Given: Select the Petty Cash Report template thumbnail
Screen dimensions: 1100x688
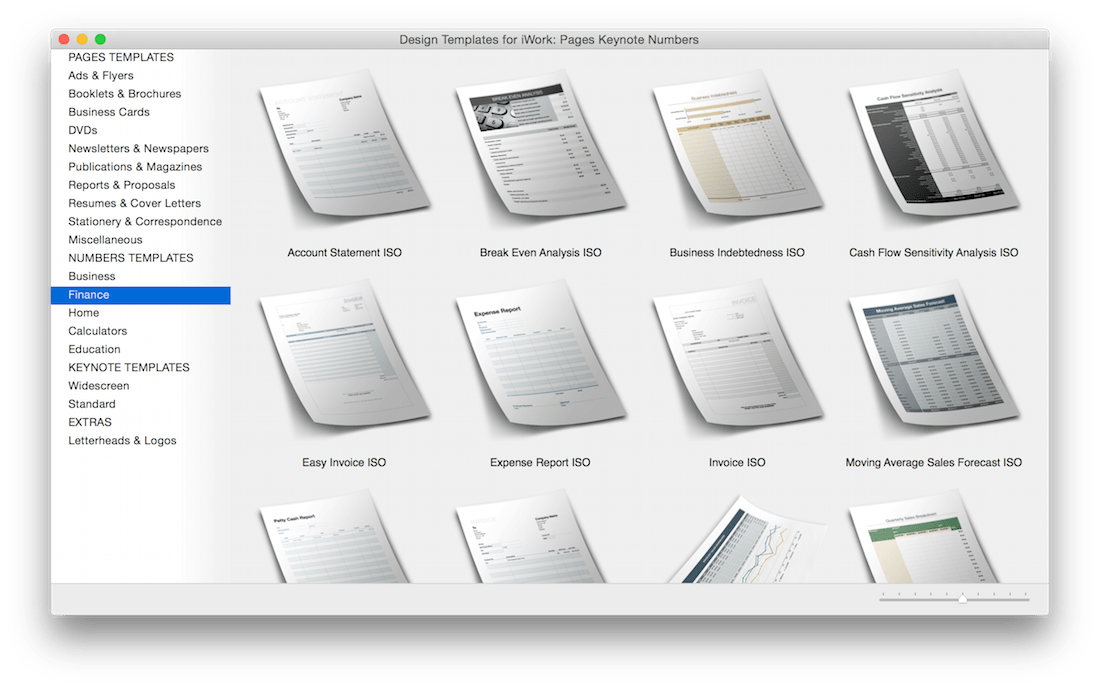Looking at the screenshot, I should coord(335,537).
